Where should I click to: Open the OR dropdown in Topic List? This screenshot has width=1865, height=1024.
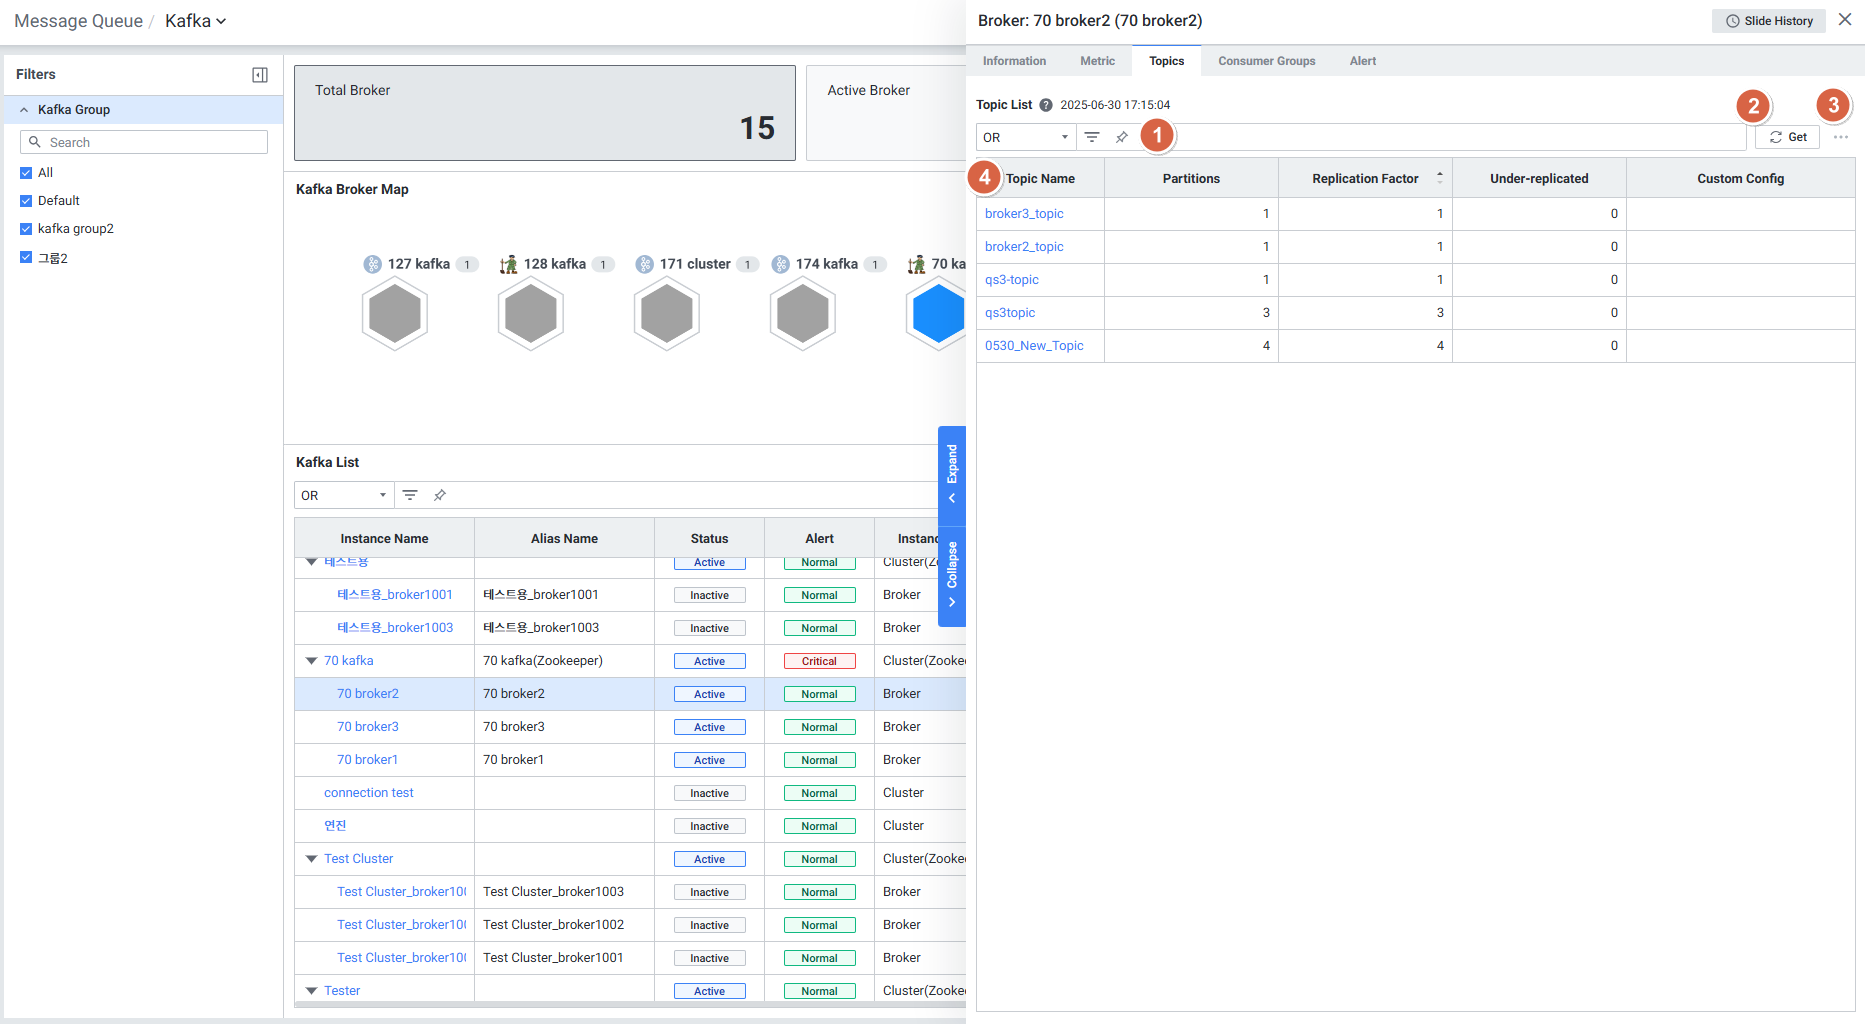point(1025,137)
